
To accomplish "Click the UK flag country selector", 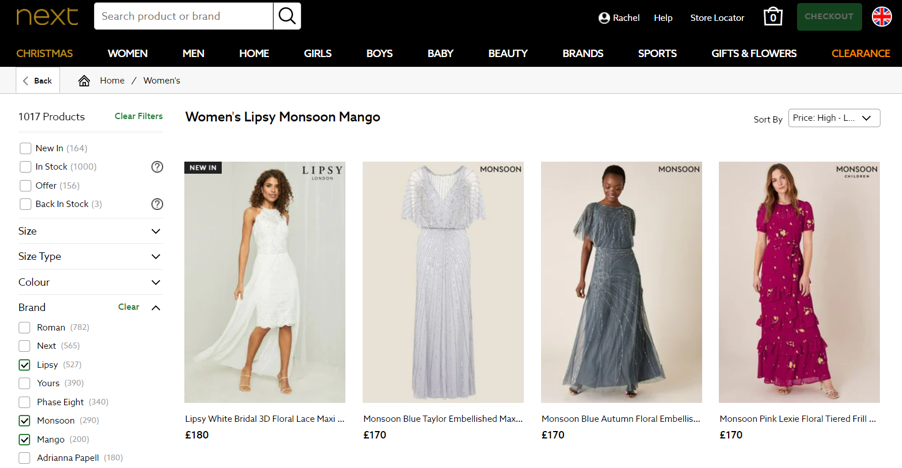I will click(881, 17).
